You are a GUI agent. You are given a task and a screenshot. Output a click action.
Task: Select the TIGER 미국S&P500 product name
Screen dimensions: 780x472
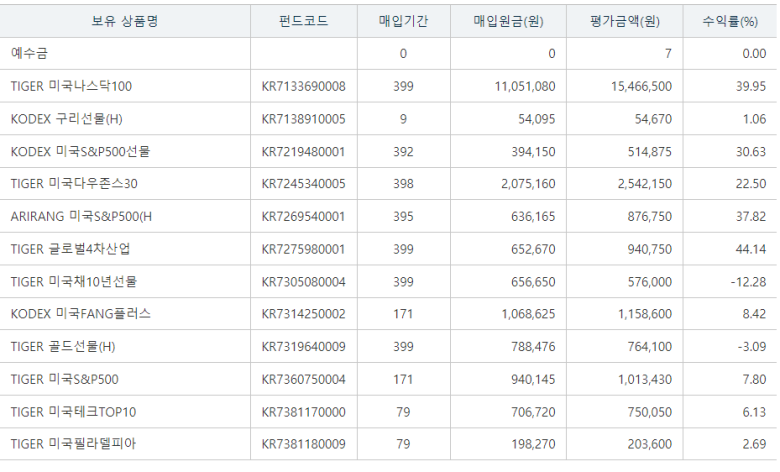click(65, 379)
